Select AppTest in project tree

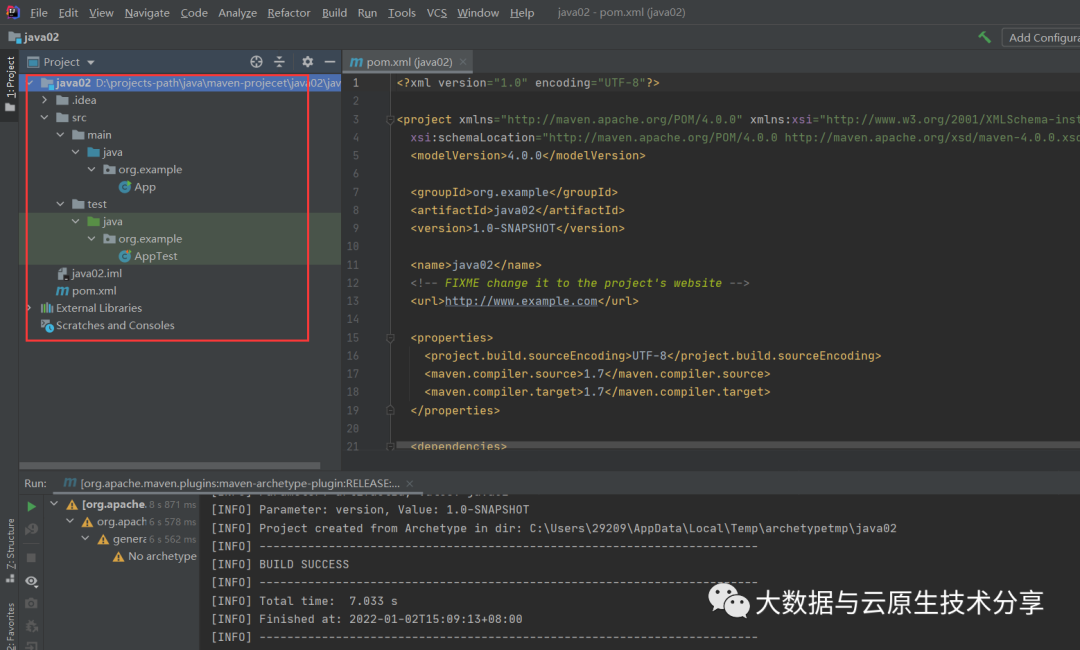156,256
